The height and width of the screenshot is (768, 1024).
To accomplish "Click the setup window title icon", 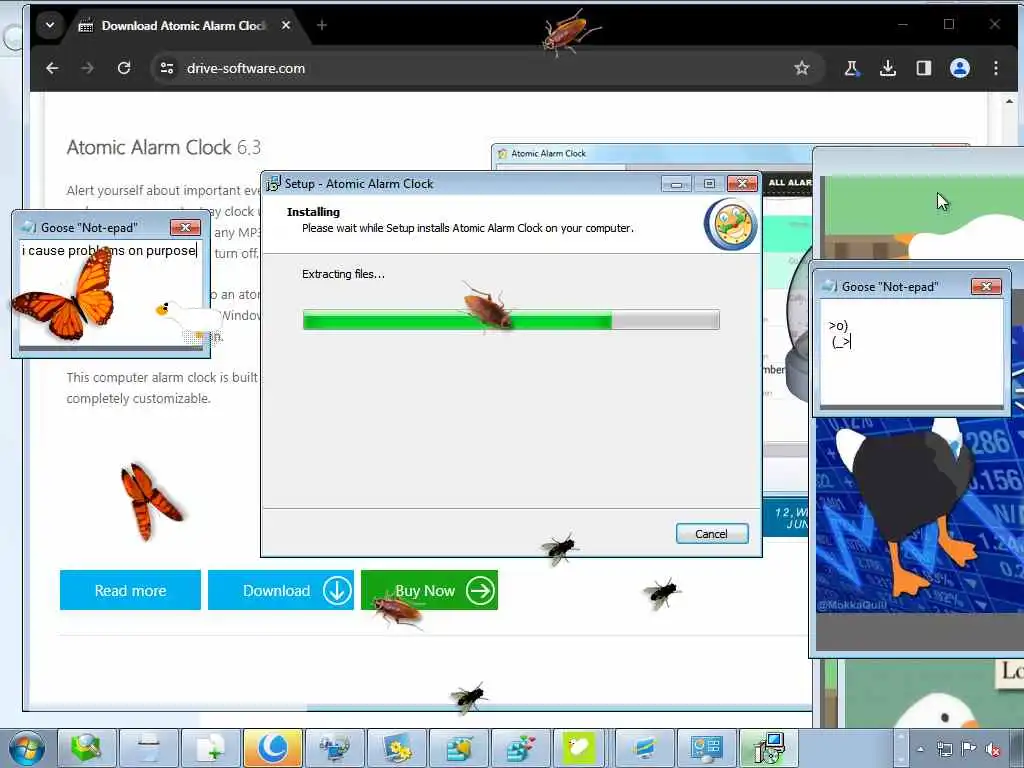I will tap(273, 184).
